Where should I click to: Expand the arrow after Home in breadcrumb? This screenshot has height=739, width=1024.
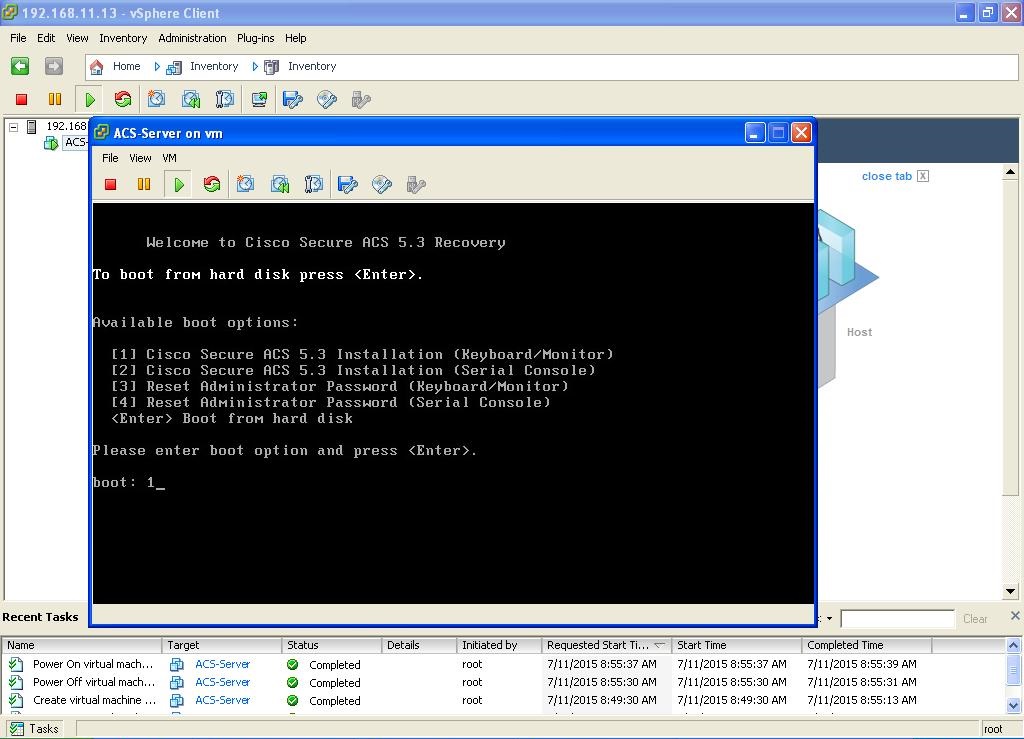pyautogui.click(x=156, y=66)
